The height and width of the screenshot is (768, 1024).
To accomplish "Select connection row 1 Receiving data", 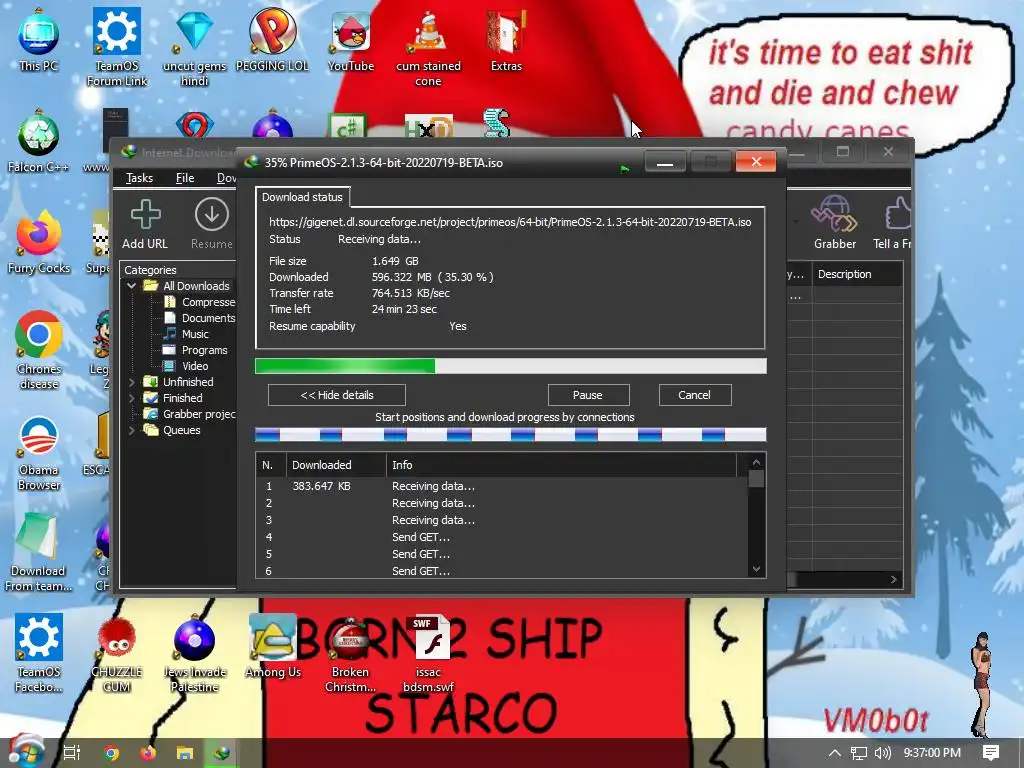I will [x=502, y=487].
